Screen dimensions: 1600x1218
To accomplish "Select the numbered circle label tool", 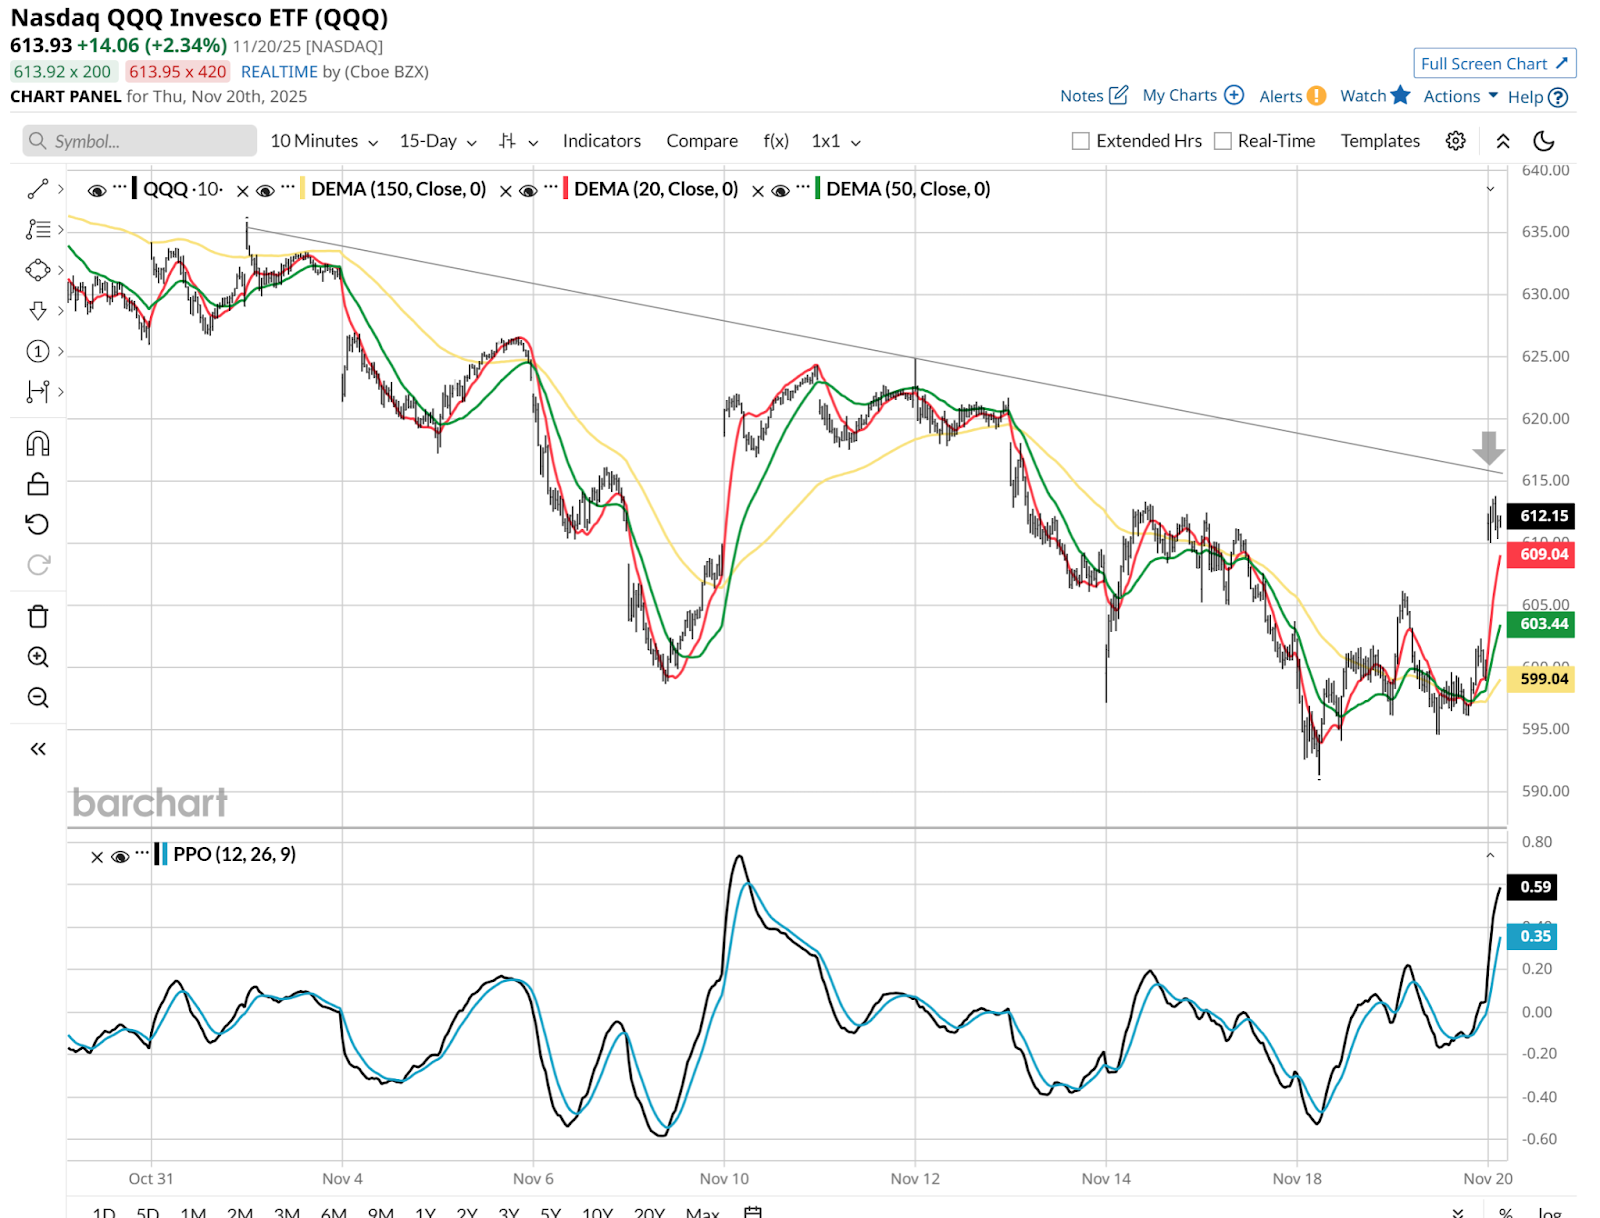I will [x=38, y=351].
